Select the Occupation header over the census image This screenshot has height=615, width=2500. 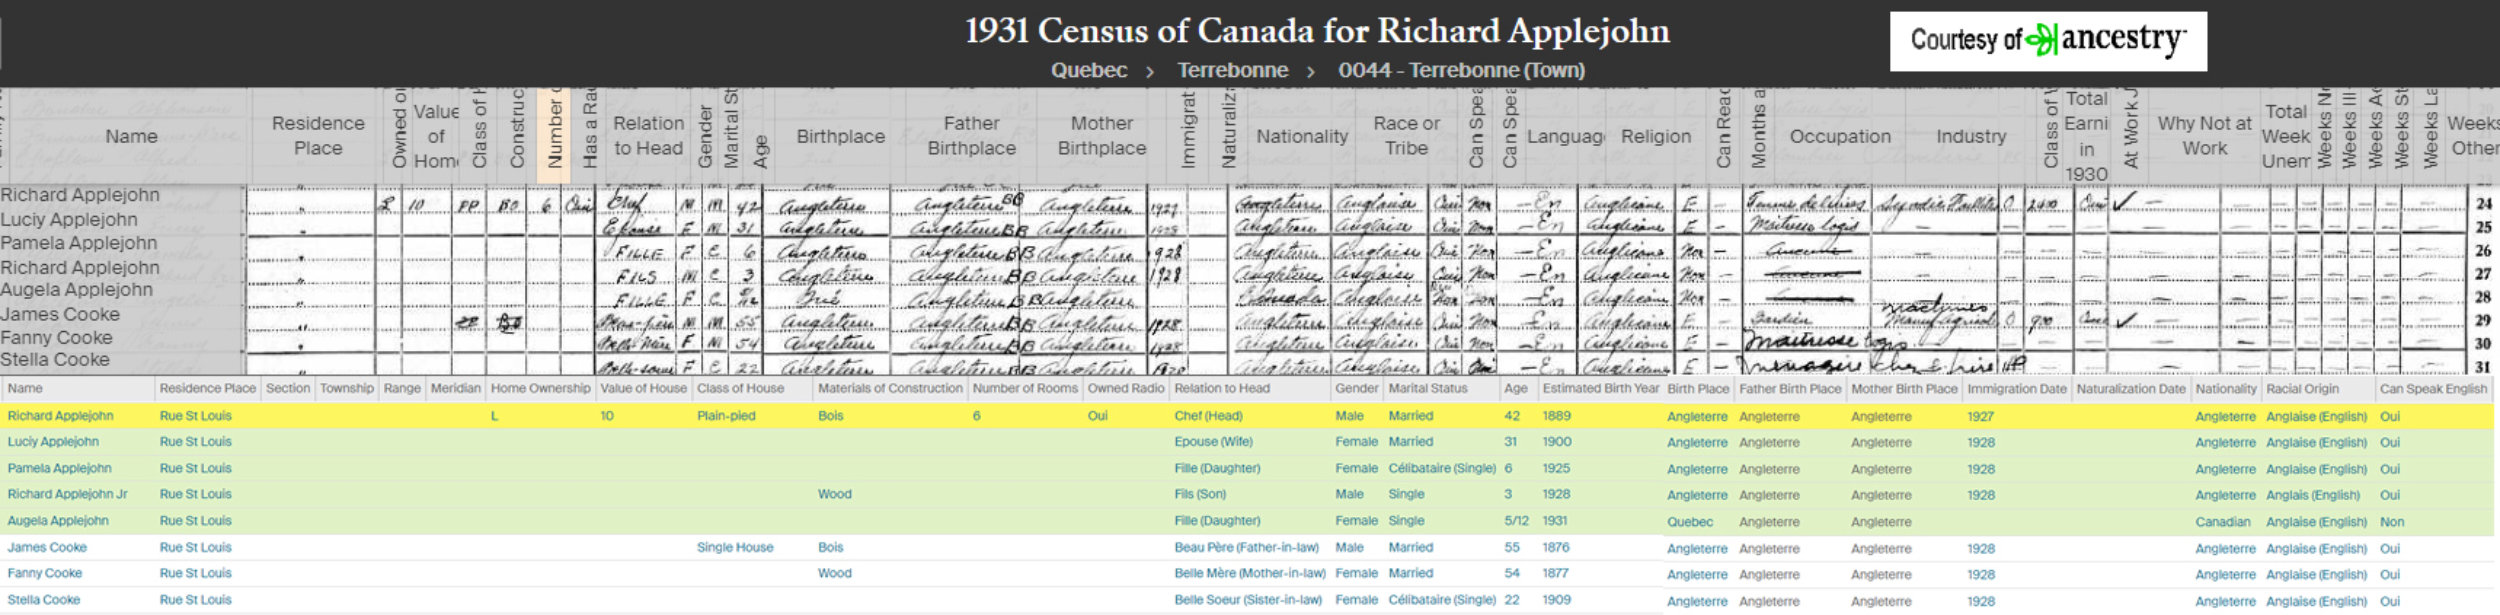pos(1840,136)
